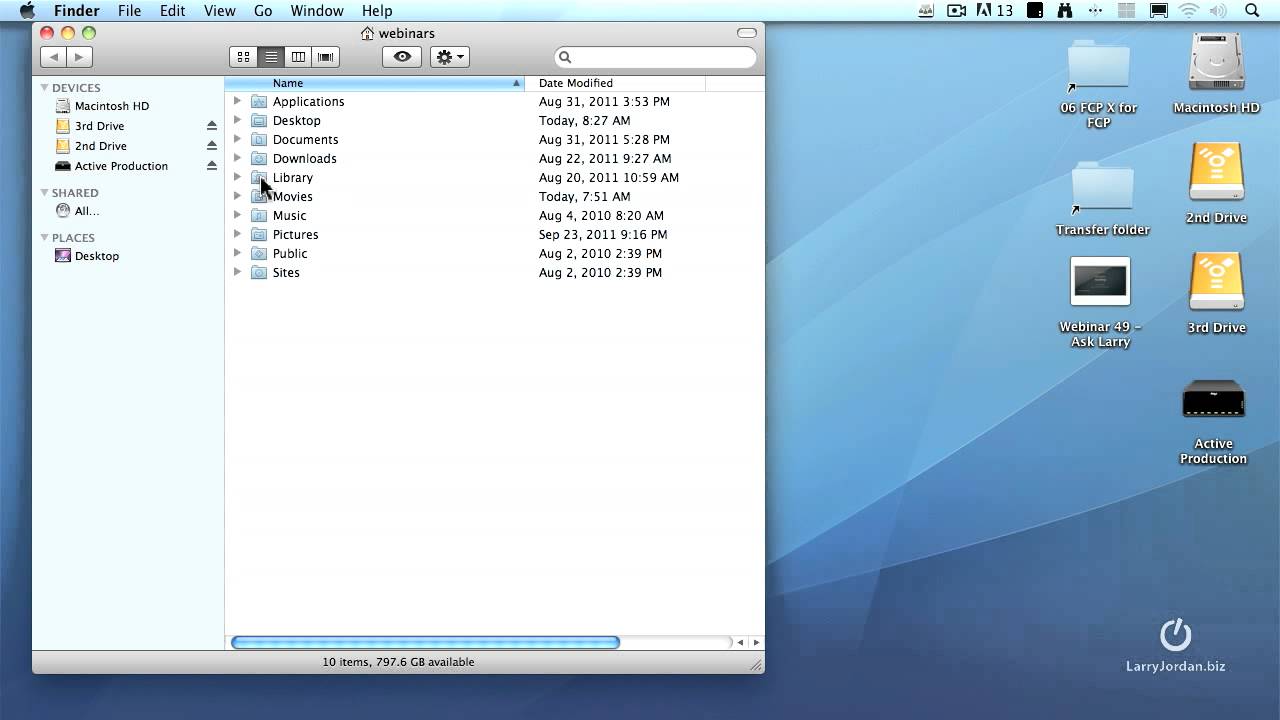Image resolution: width=1280 pixels, height=720 pixels.
Task: Click the horizontal scrollbar thumb
Action: click(425, 642)
